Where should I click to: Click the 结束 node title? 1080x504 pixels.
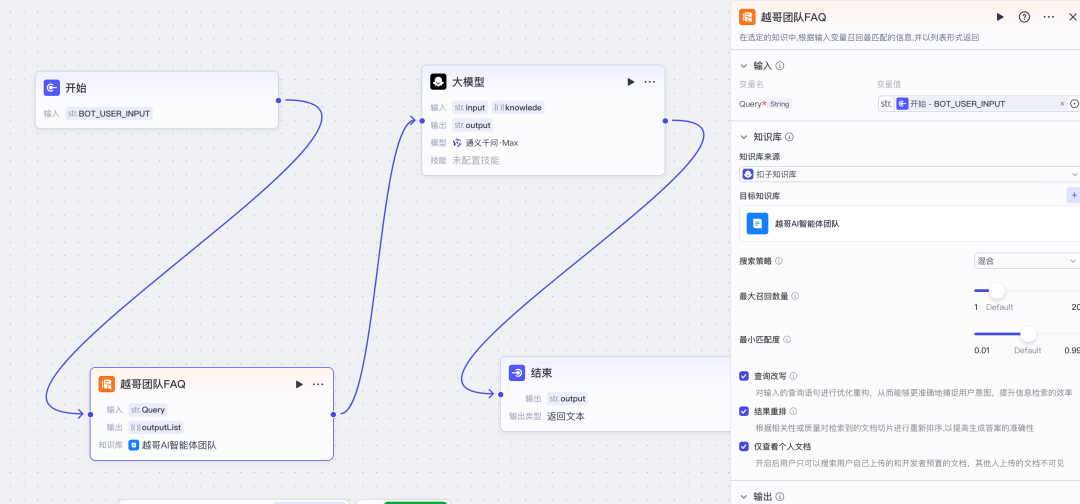541,372
